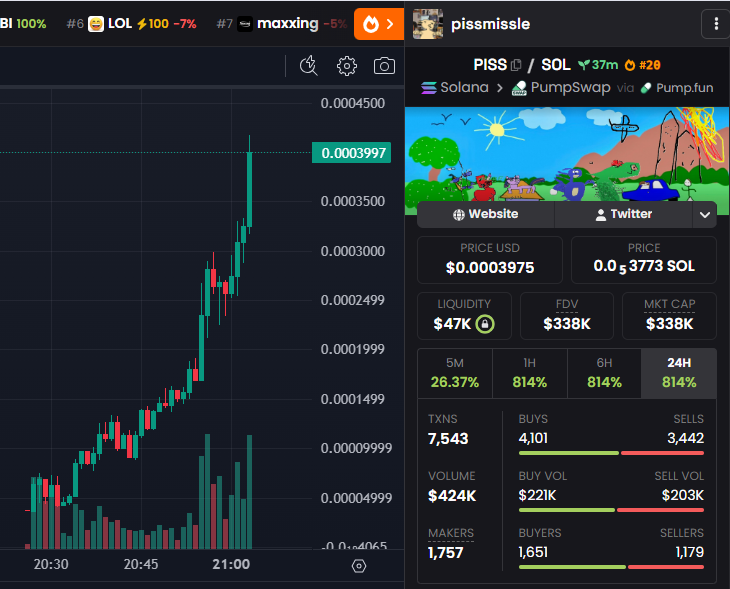This screenshot has height=589, width=730.
Task: Click the current price label 0.0003997
Action: click(351, 153)
